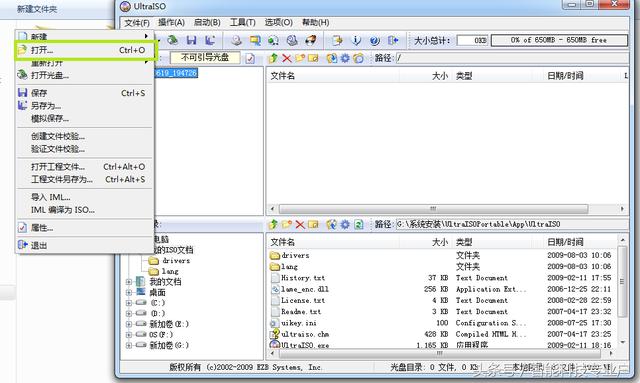Expand the (D:) drive node

pyautogui.click(x=129, y=314)
